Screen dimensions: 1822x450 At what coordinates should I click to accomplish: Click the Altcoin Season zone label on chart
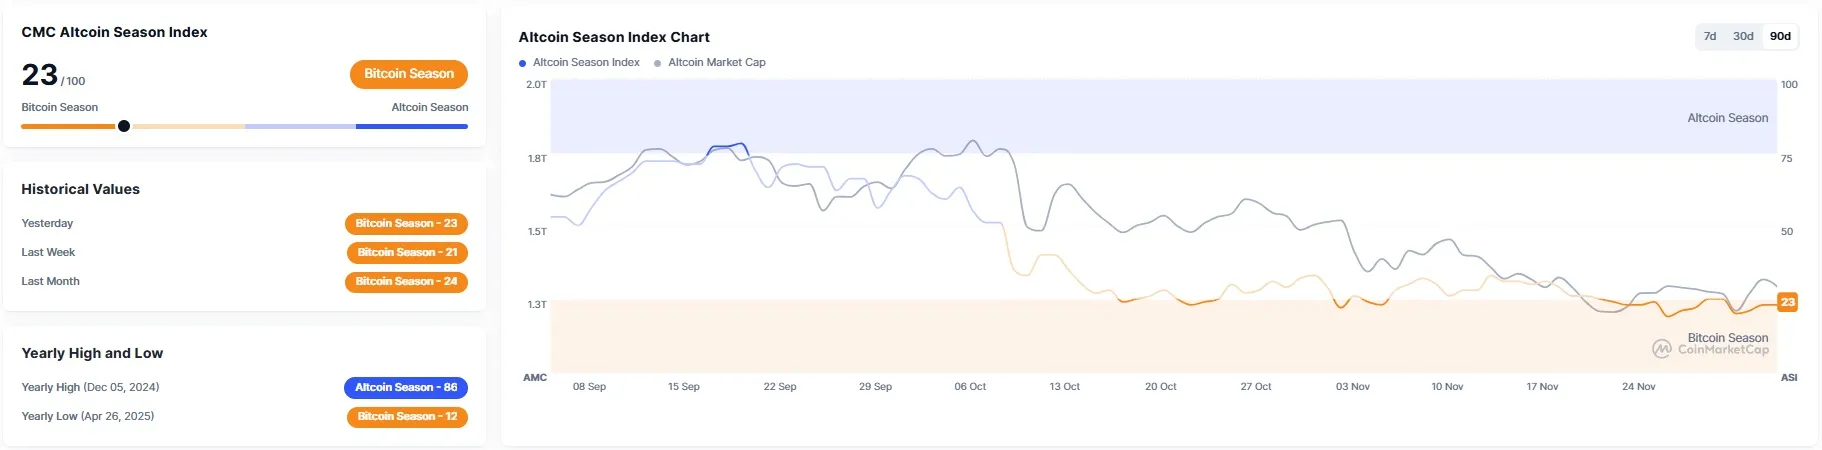pyautogui.click(x=1727, y=118)
